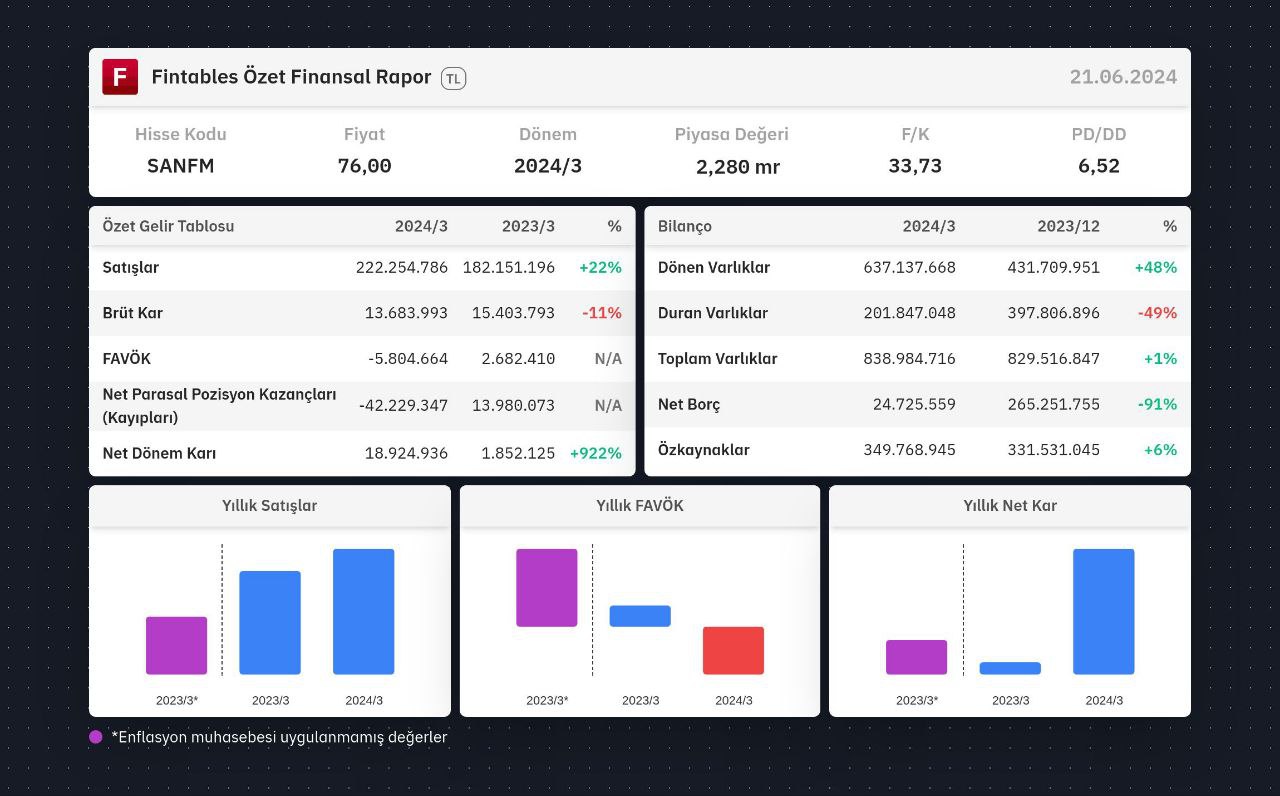Click the Bilanço table header
The width and height of the screenshot is (1280, 796).
(x=685, y=226)
